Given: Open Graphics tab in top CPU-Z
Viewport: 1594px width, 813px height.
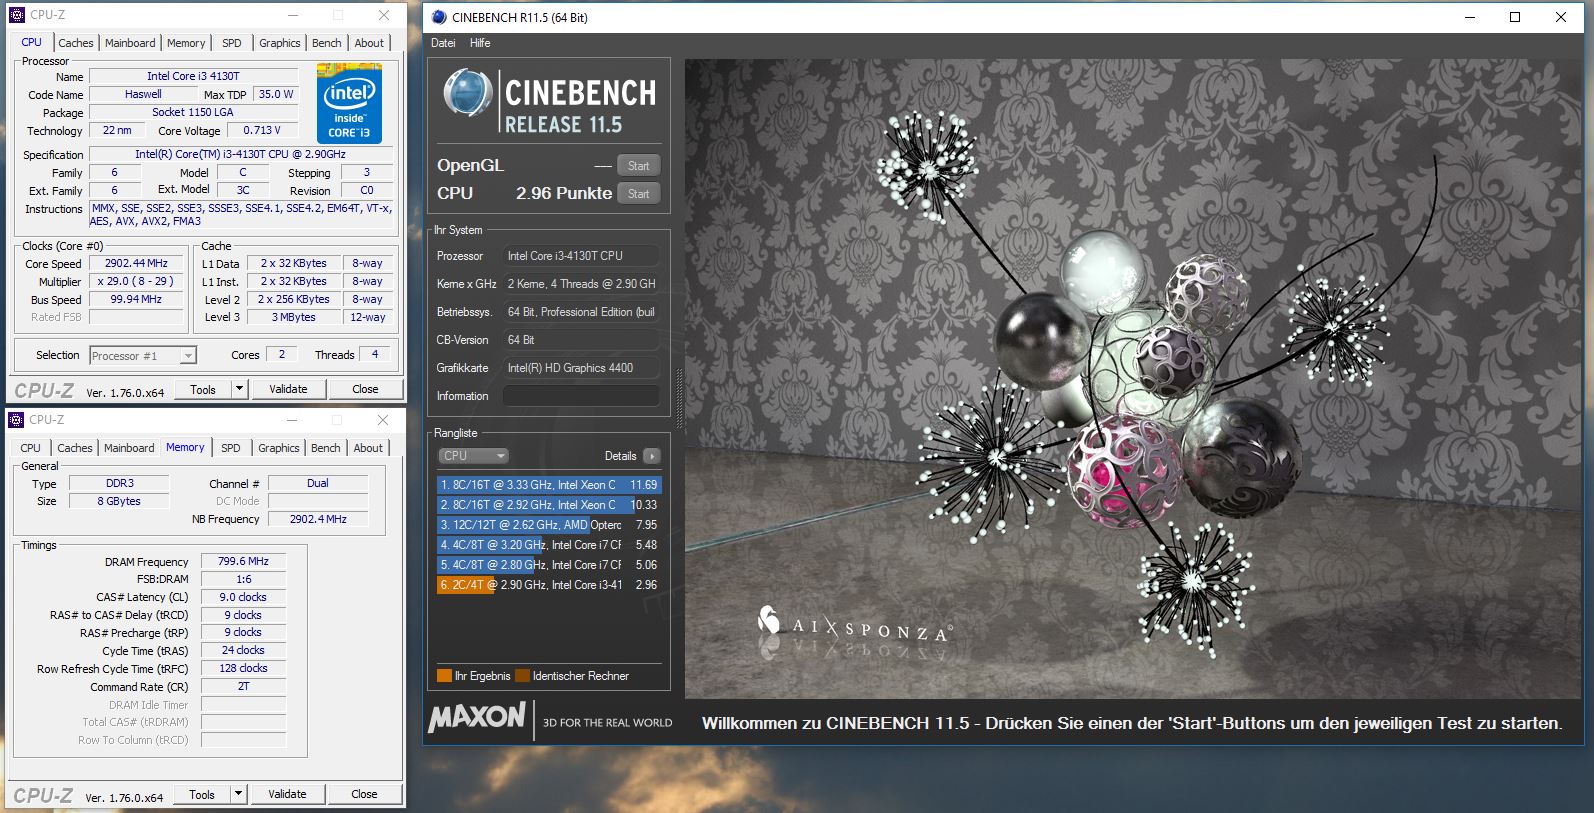Looking at the screenshot, I should point(279,43).
